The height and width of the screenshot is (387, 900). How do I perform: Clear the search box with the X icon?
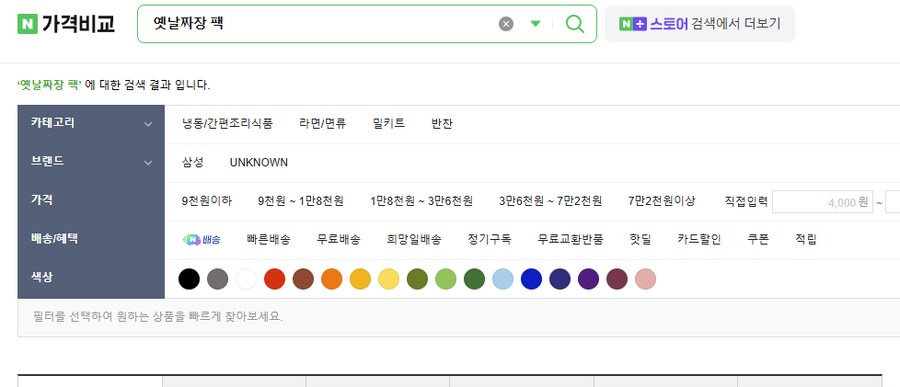pos(506,24)
